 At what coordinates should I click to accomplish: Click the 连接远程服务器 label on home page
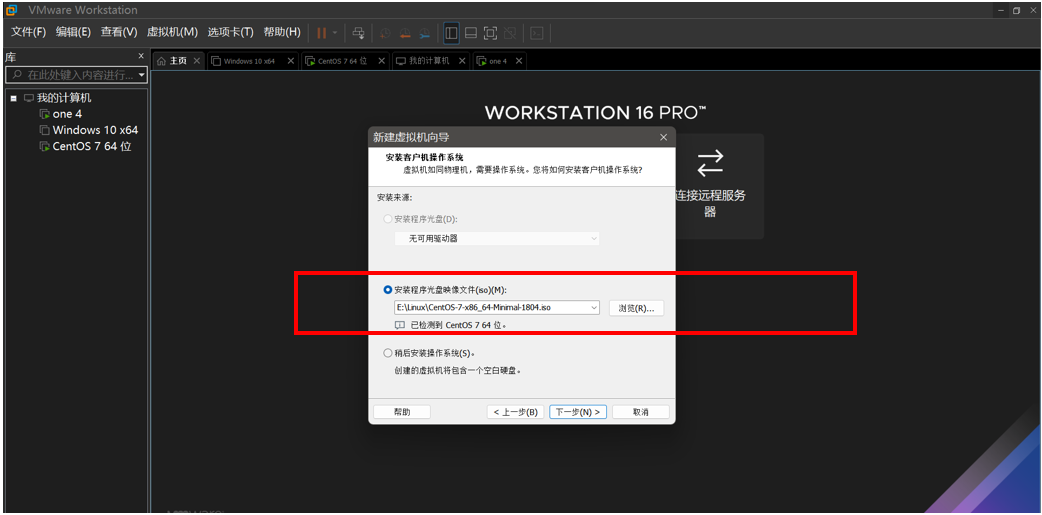tap(710, 205)
